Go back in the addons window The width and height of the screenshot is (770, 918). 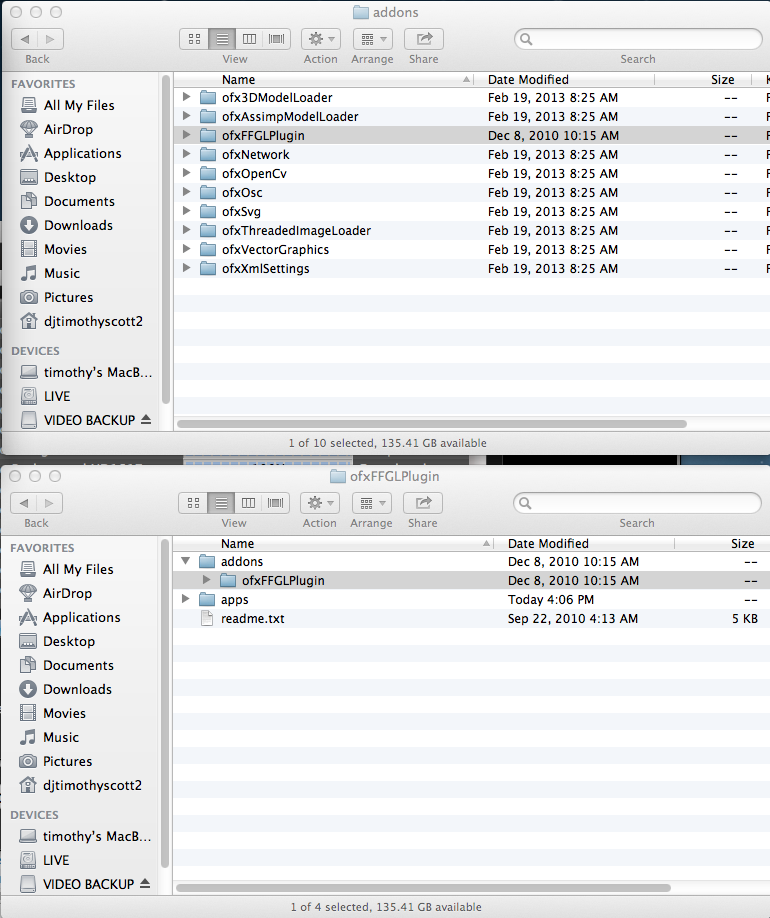click(x=25, y=39)
